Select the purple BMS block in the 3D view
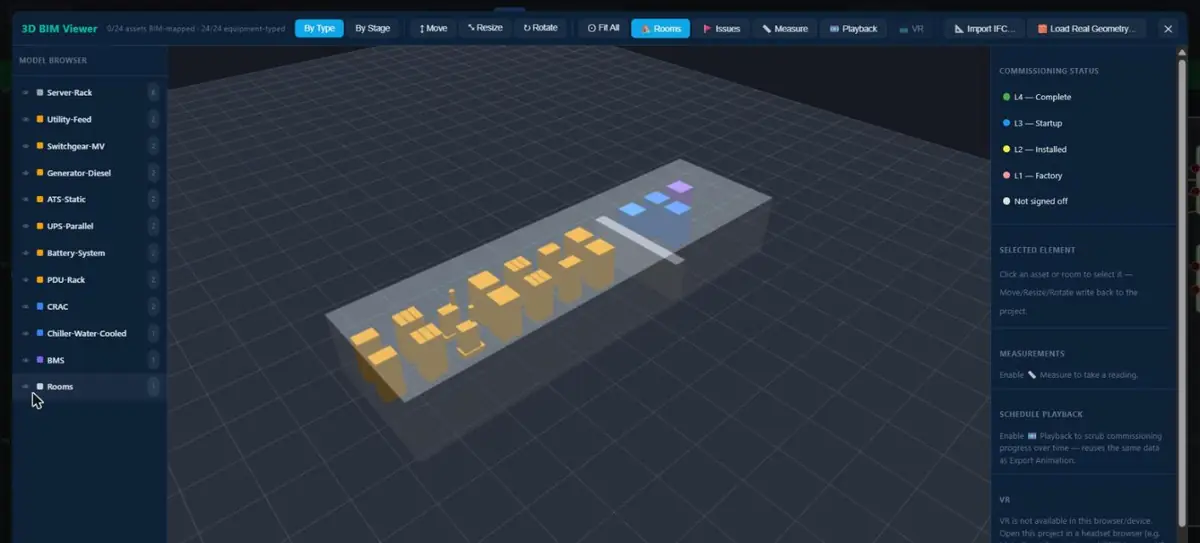Screen dimensions: 1200x543 click(x=681, y=187)
